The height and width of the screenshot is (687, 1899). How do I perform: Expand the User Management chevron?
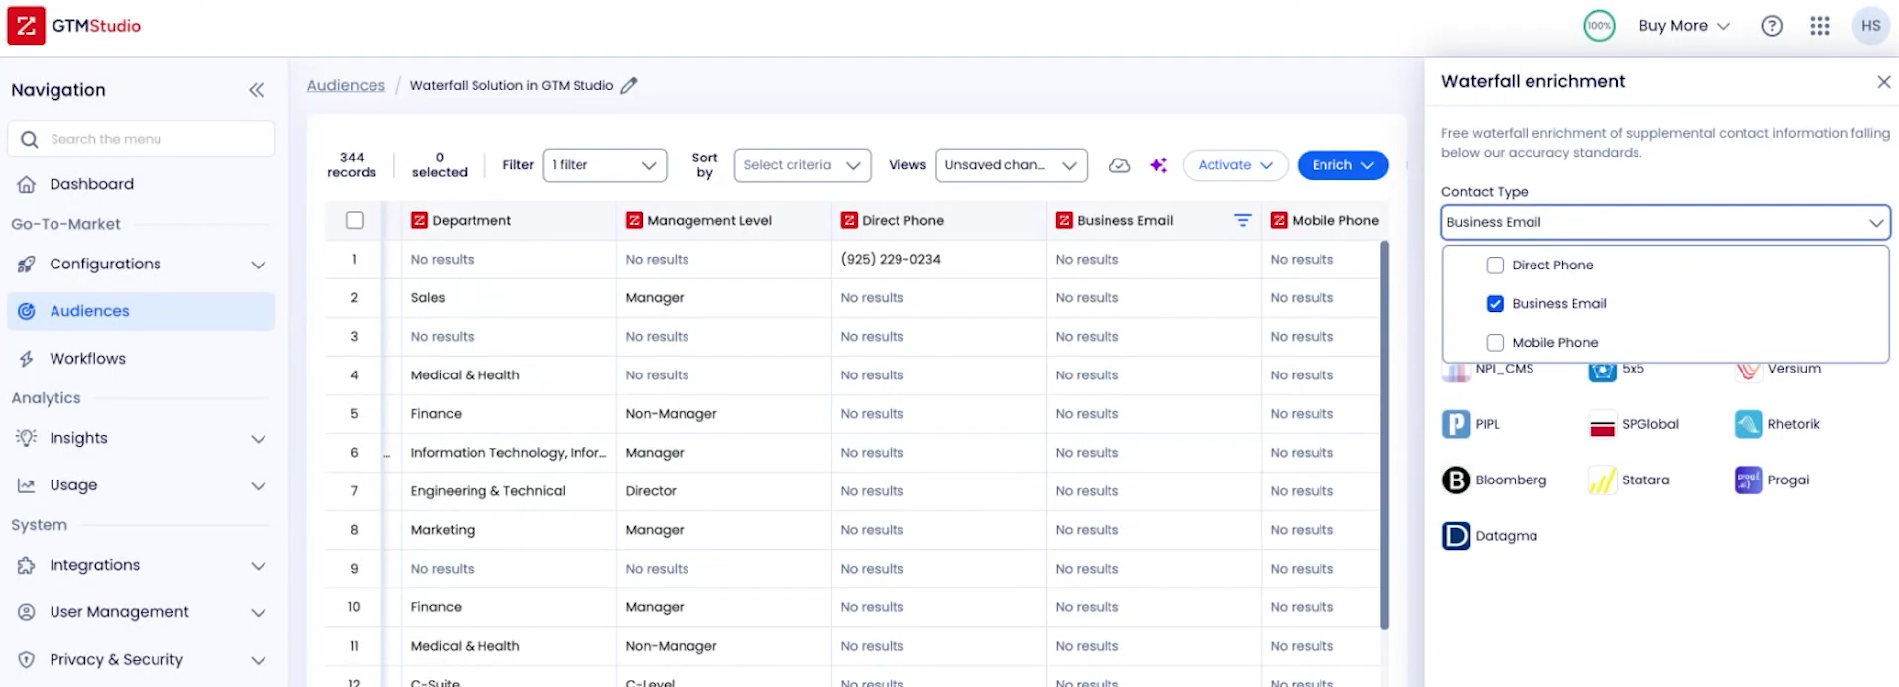click(x=258, y=612)
